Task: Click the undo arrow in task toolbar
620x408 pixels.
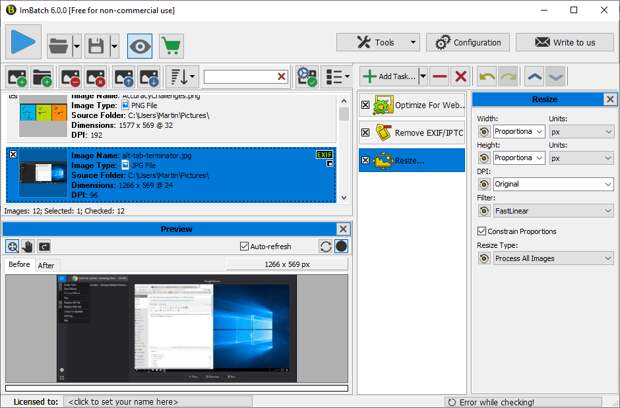Action: (x=487, y=76)
